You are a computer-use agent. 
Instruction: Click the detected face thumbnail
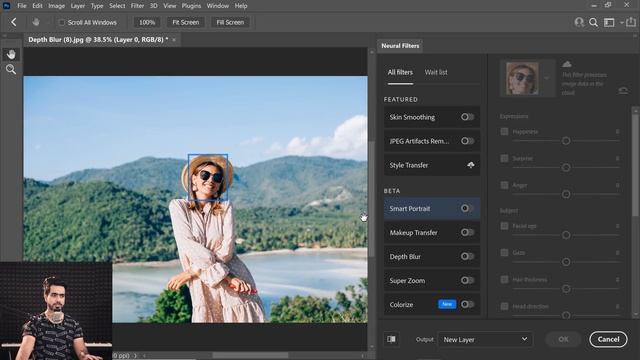click(x=522, y=78)
